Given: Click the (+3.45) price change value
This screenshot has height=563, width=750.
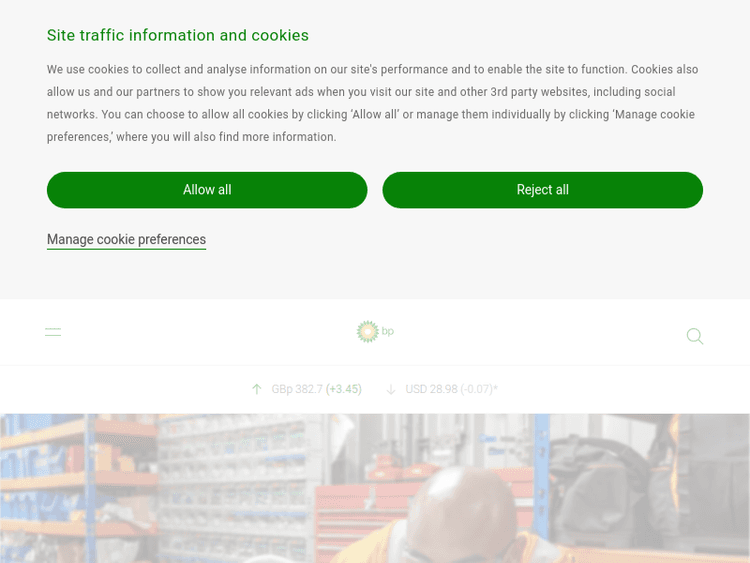Looking at the screenshot, I should pos(344,389).
